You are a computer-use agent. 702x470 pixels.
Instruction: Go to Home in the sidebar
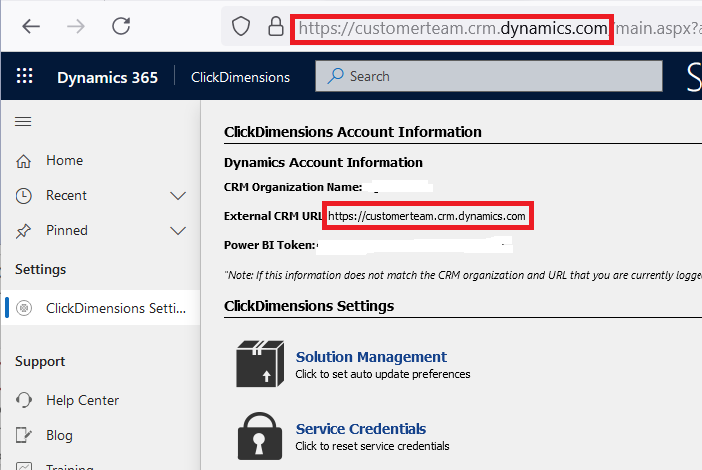[x=101, y=160]
